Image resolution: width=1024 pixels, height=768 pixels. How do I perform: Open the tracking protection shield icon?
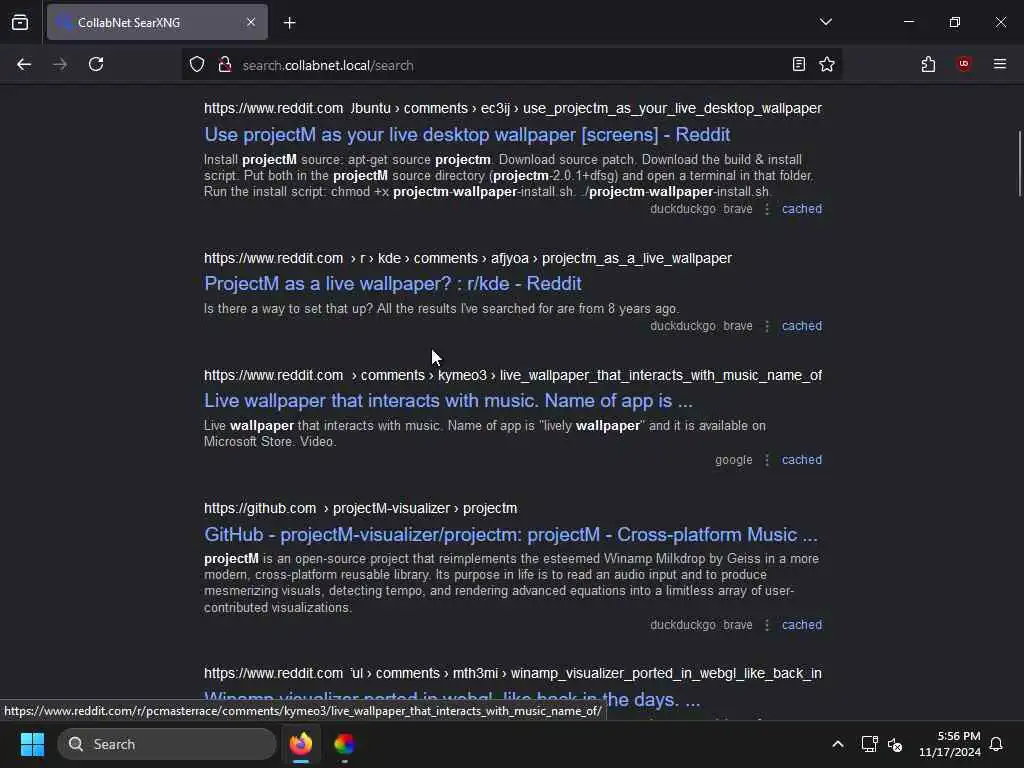tap(197, 65)
